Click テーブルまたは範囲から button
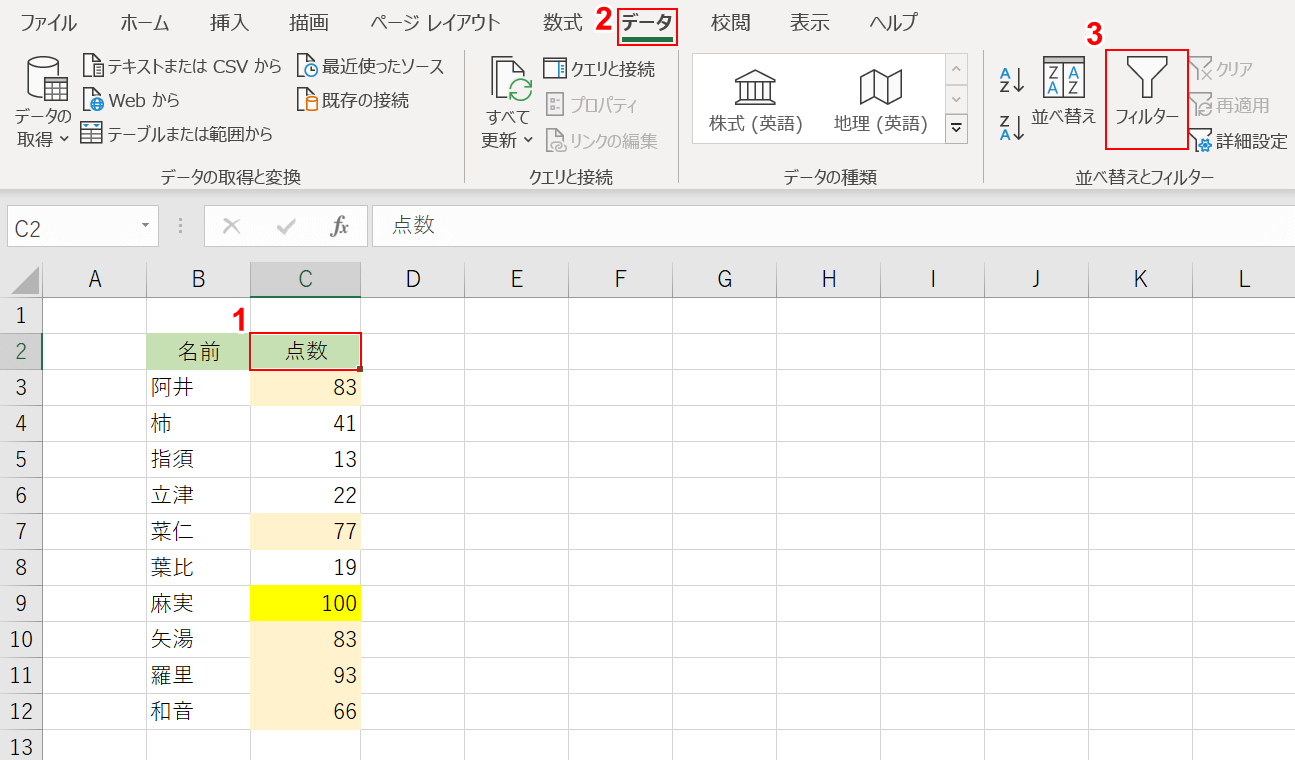This screenshot has height=760, width=1295. pyautogui.click(x=177, y=133)
